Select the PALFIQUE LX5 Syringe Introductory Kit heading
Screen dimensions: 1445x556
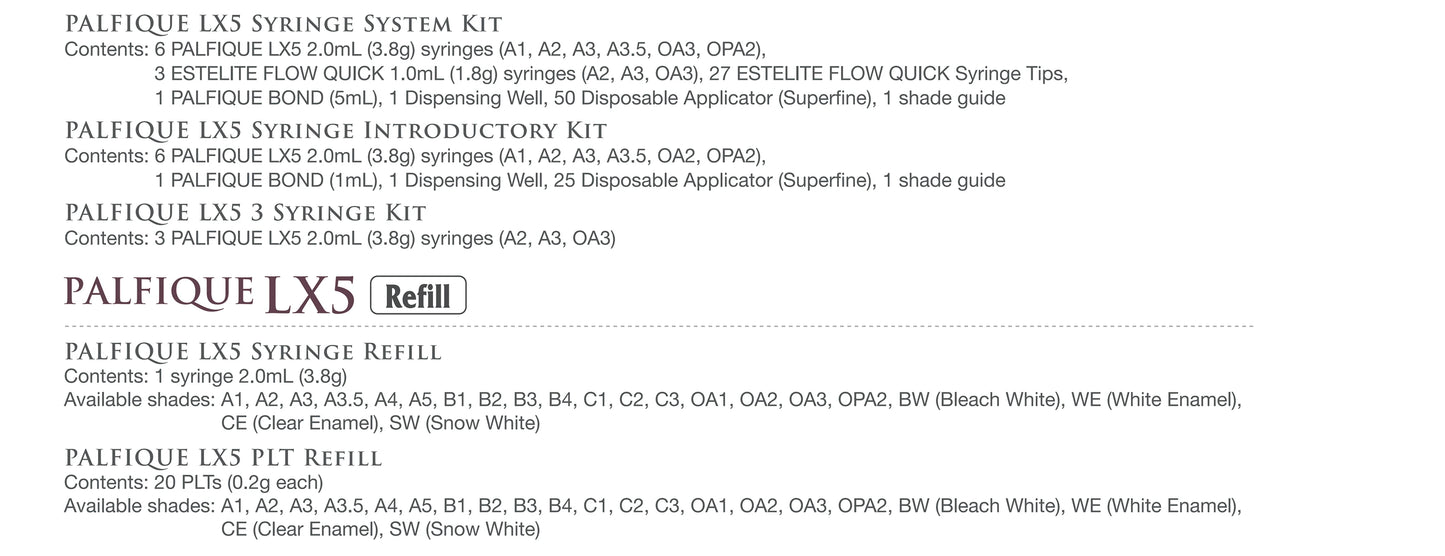(x=336, y=131)
